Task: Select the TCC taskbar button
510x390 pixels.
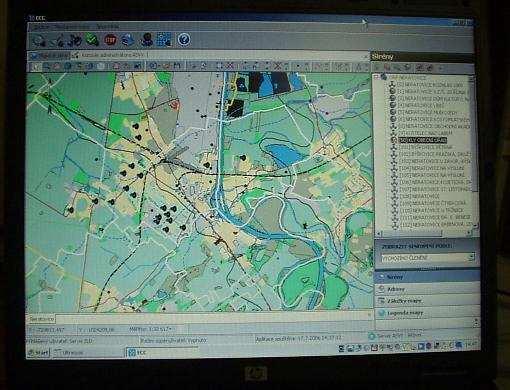Action: tap(162, 352)
